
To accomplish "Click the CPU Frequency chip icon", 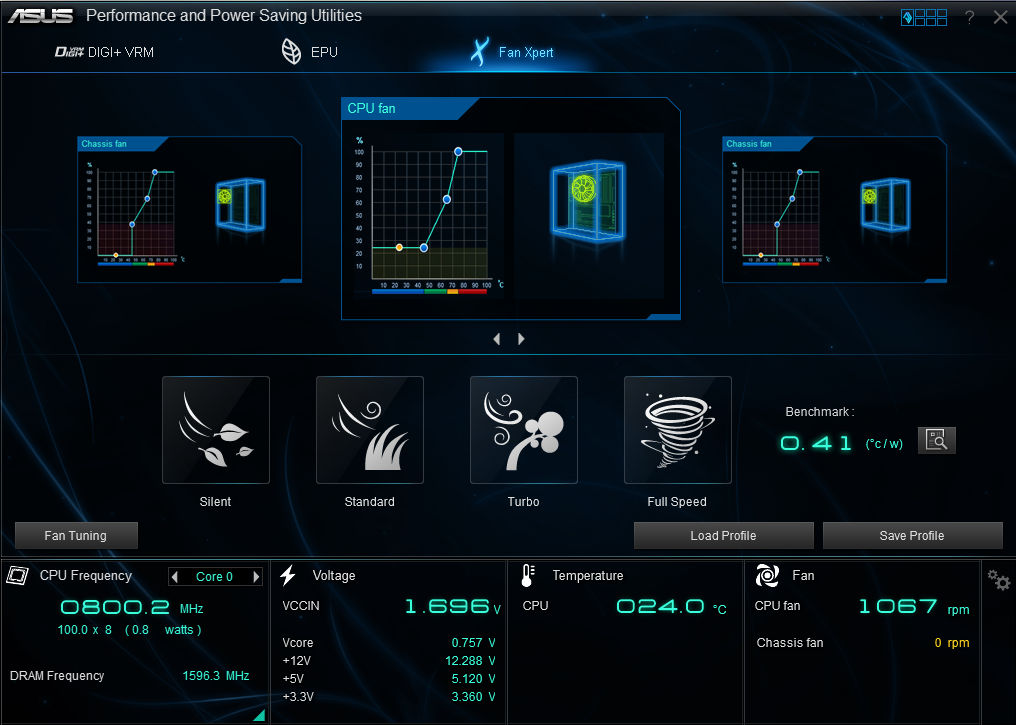I will (x=17, y=575).
